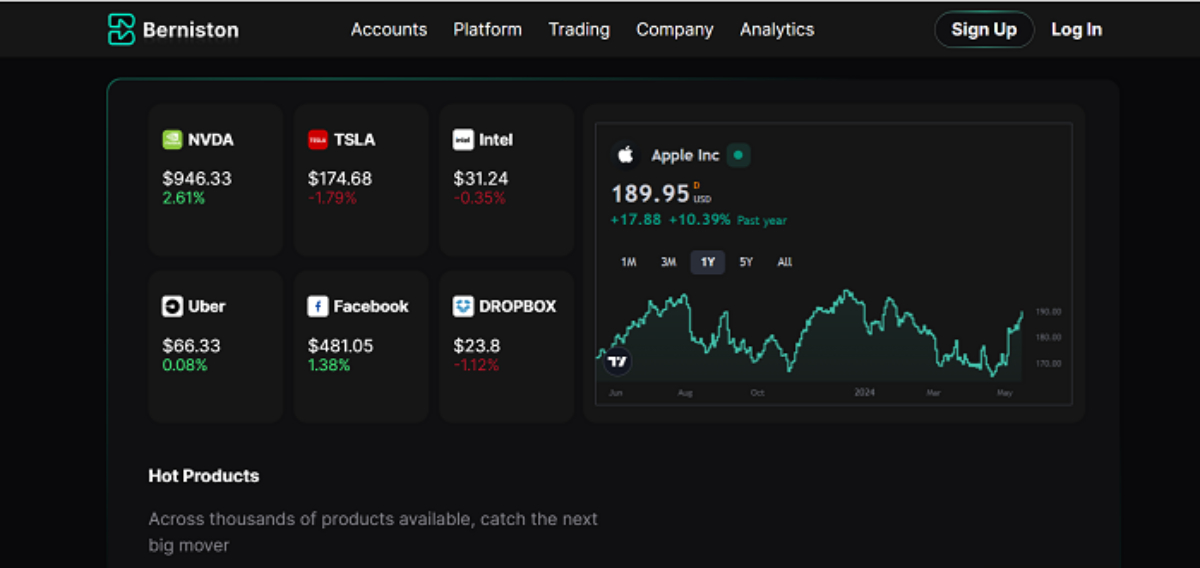
Task: Click the Apple price line chart
Action: click(810, 335)
